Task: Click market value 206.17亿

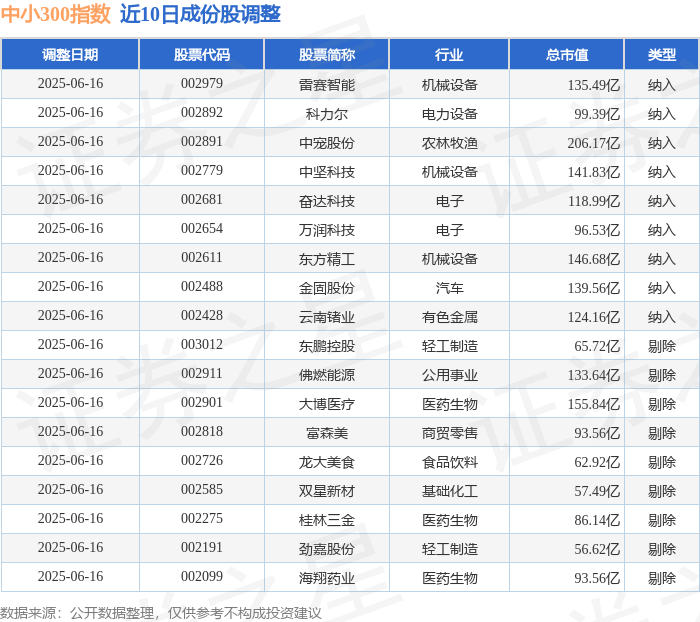Action: point(594,143)
